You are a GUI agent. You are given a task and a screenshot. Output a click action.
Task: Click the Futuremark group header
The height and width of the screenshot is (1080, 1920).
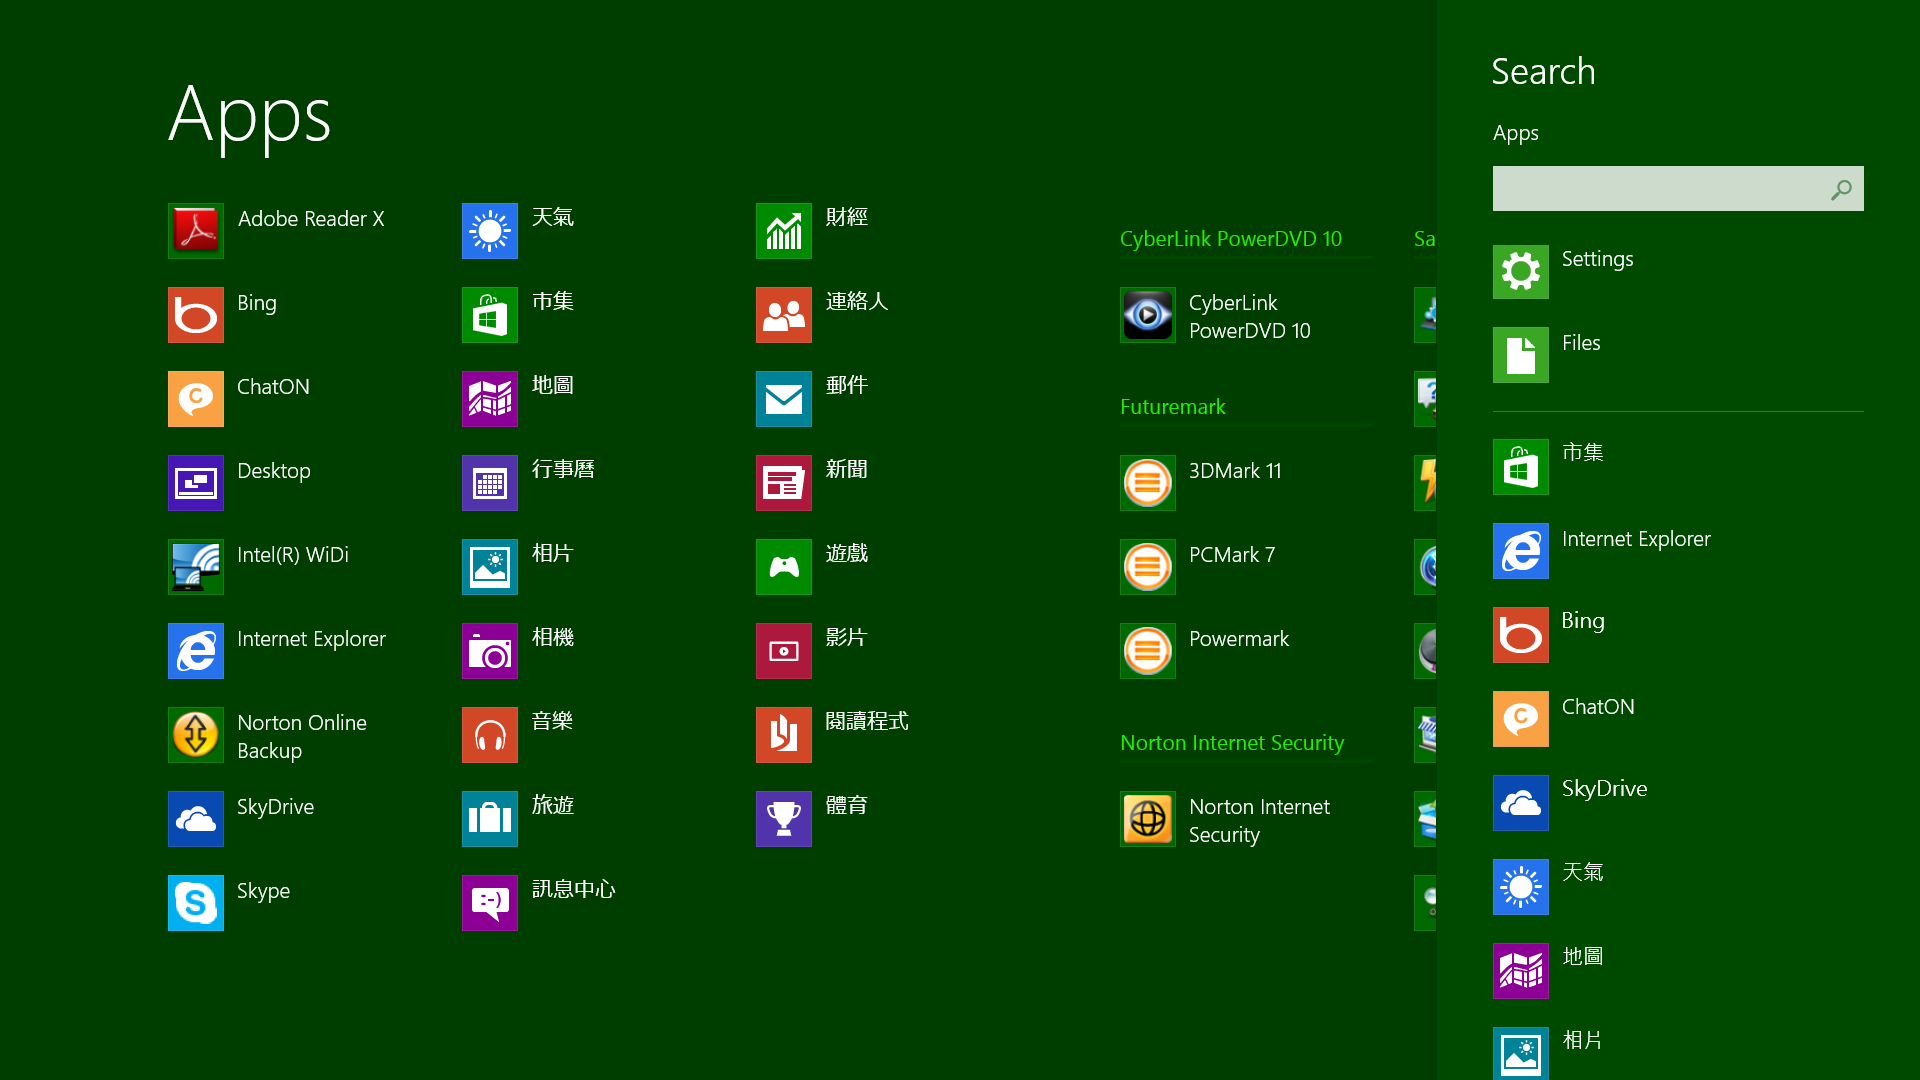[x=1172, y=407]
